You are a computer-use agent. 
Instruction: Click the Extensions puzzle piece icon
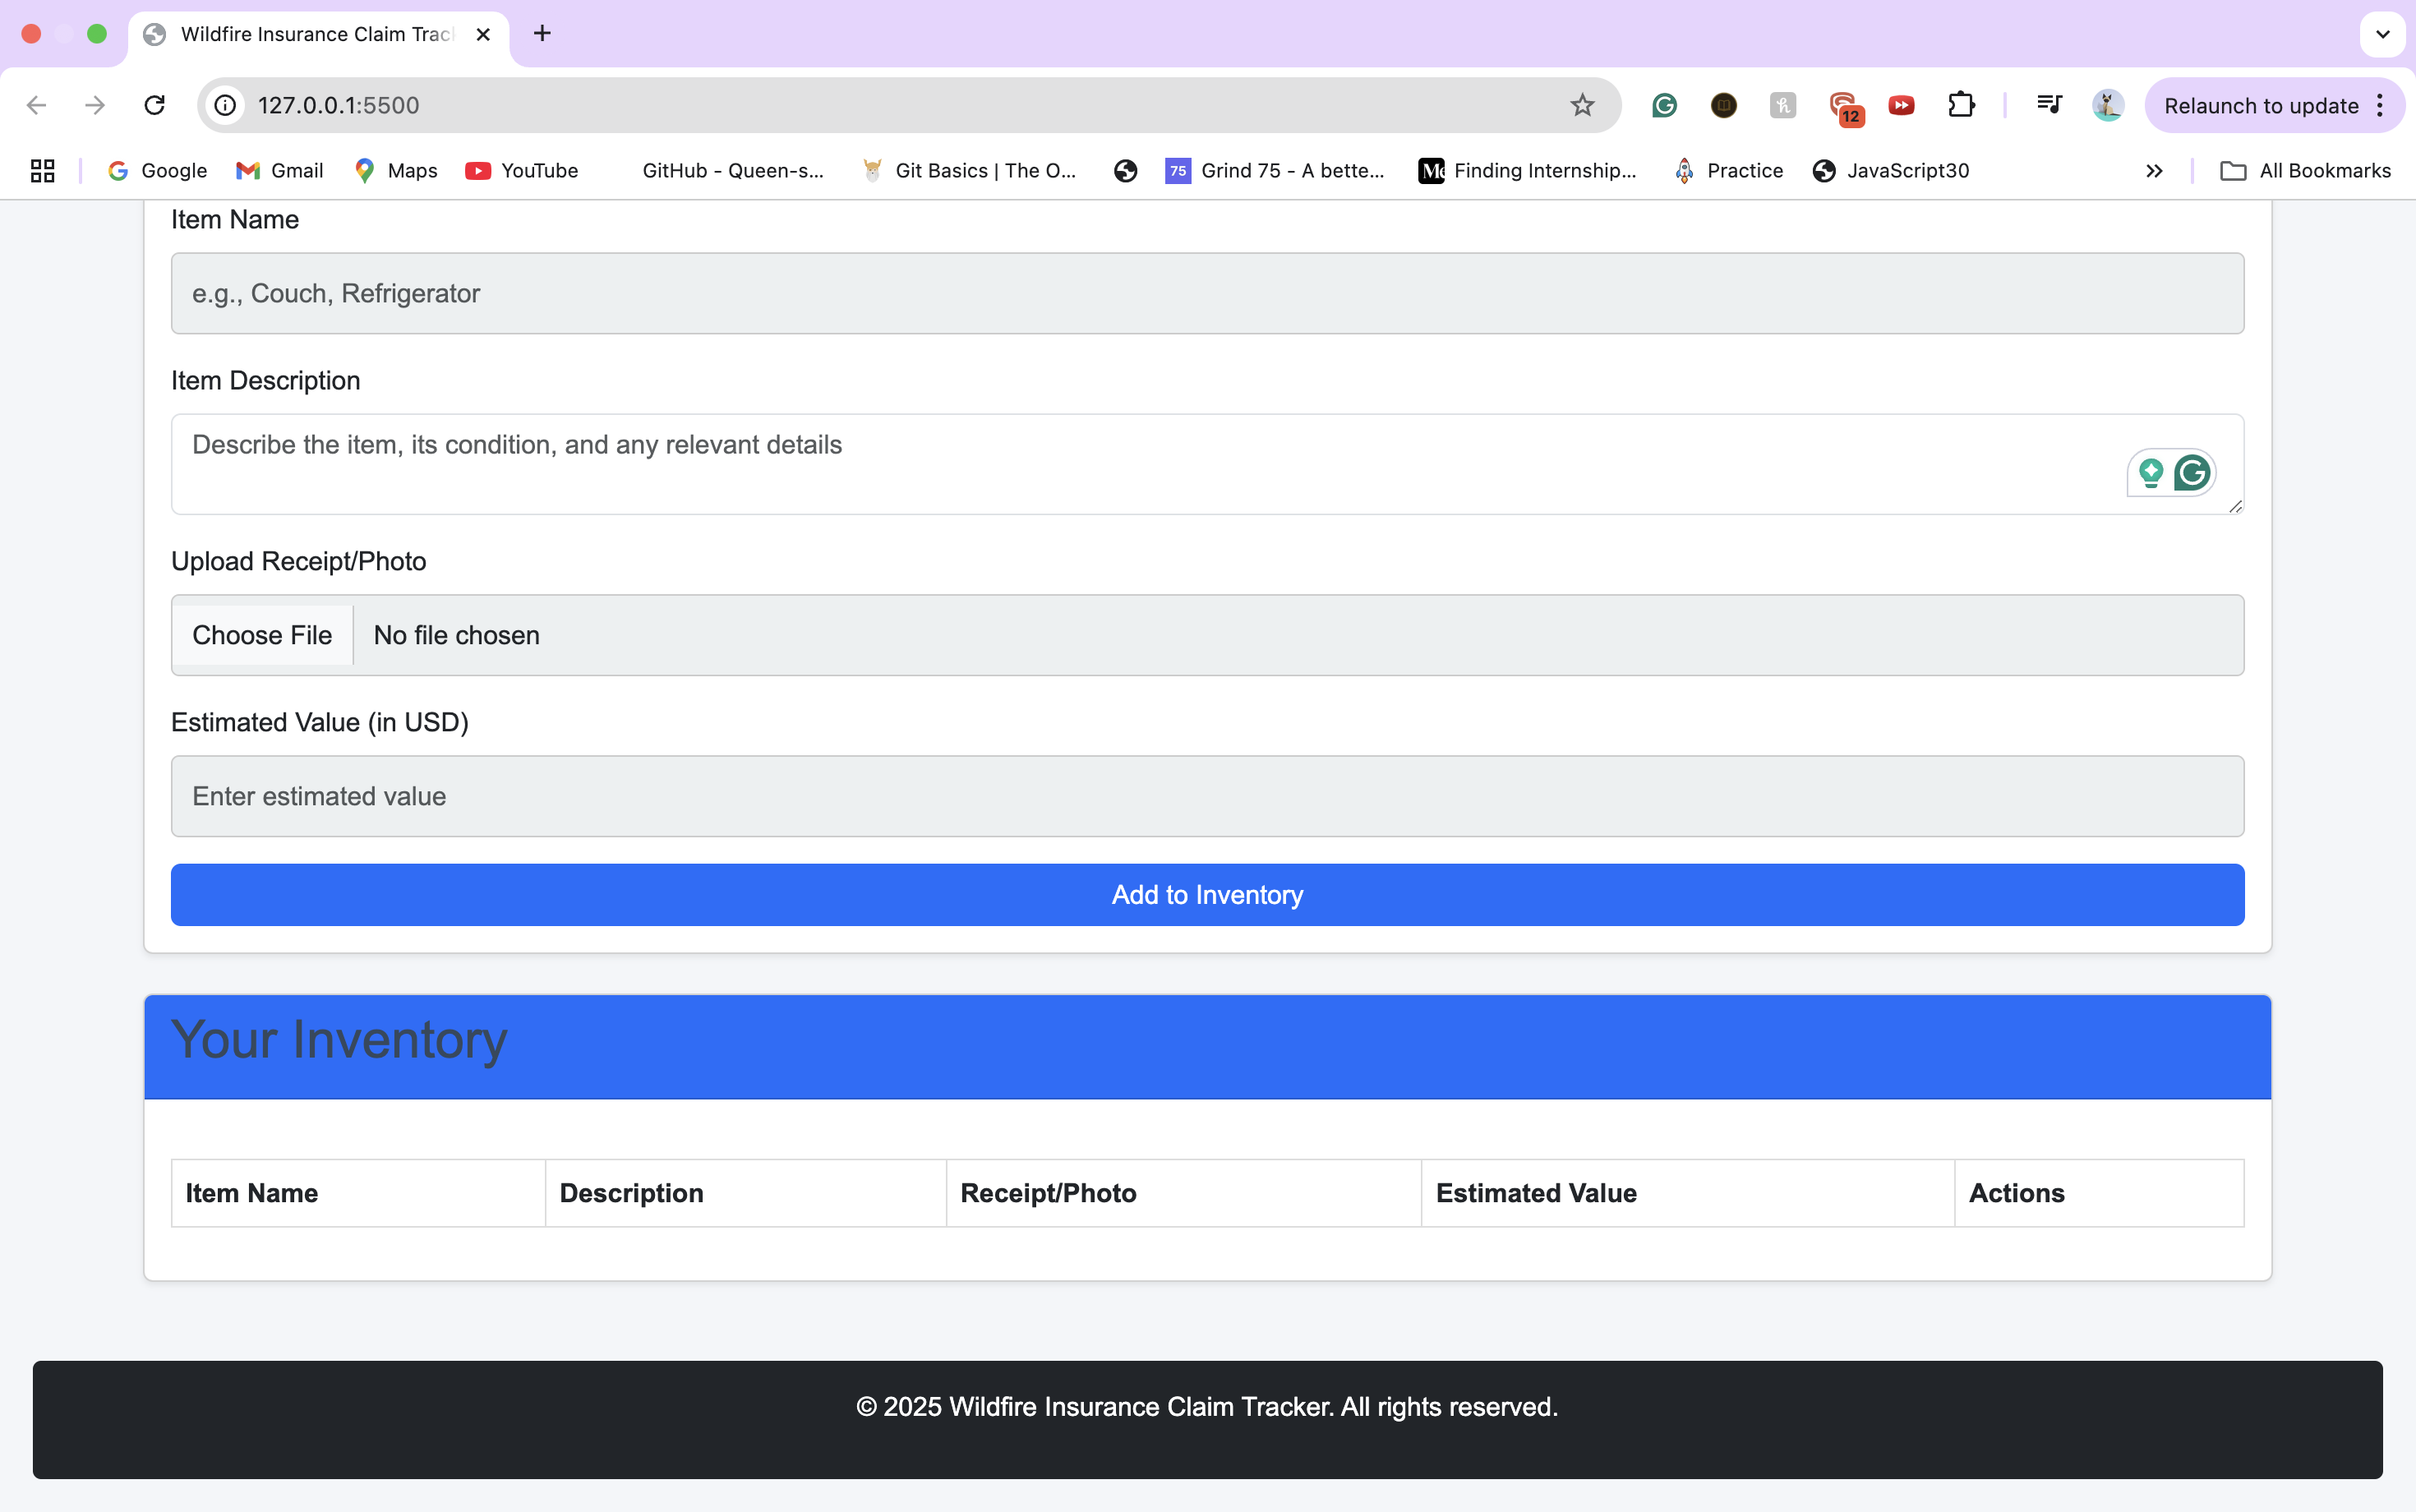coord(1960,105)
